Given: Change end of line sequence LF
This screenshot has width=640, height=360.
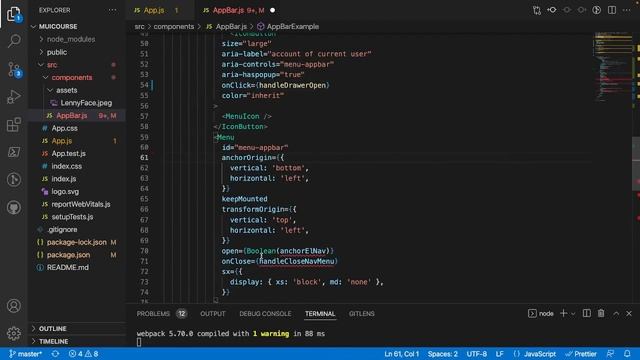Looking at the screenshot, I should (x=499, y=353).
